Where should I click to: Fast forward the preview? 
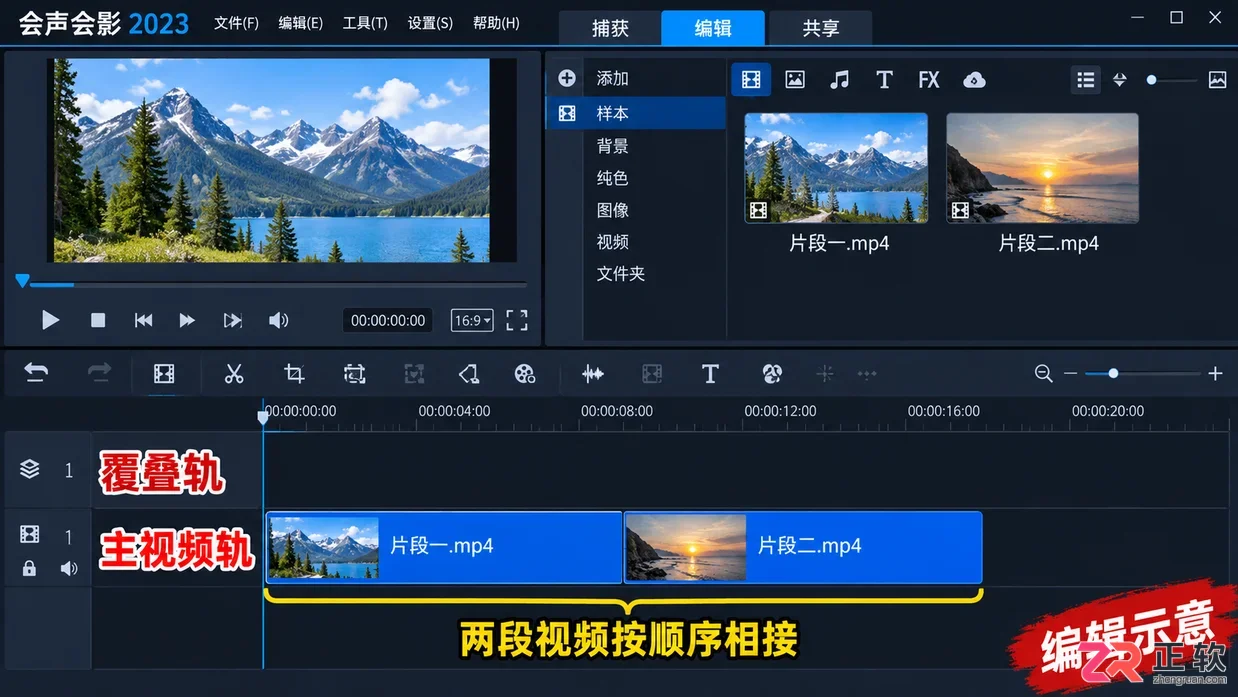(x=187, y=320)
